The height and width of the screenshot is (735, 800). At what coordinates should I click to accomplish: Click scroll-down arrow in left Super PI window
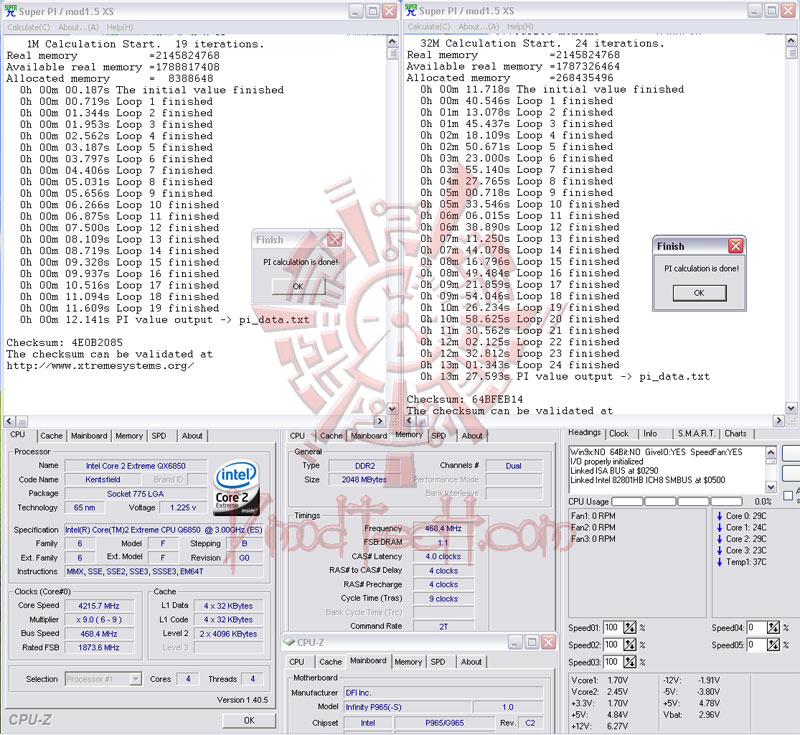tap(392, 409)
